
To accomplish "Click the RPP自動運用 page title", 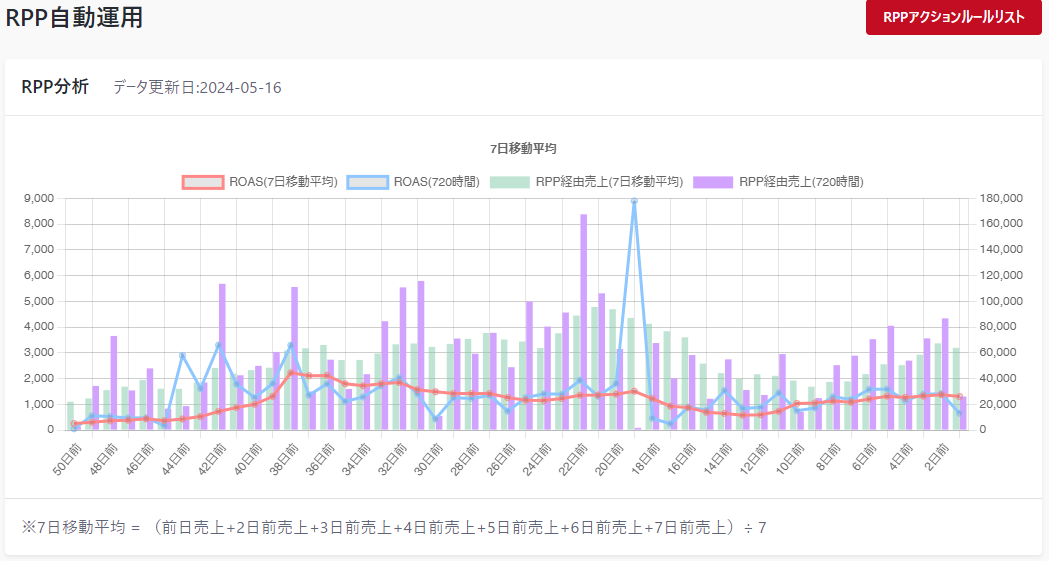I will click(74, 18).
